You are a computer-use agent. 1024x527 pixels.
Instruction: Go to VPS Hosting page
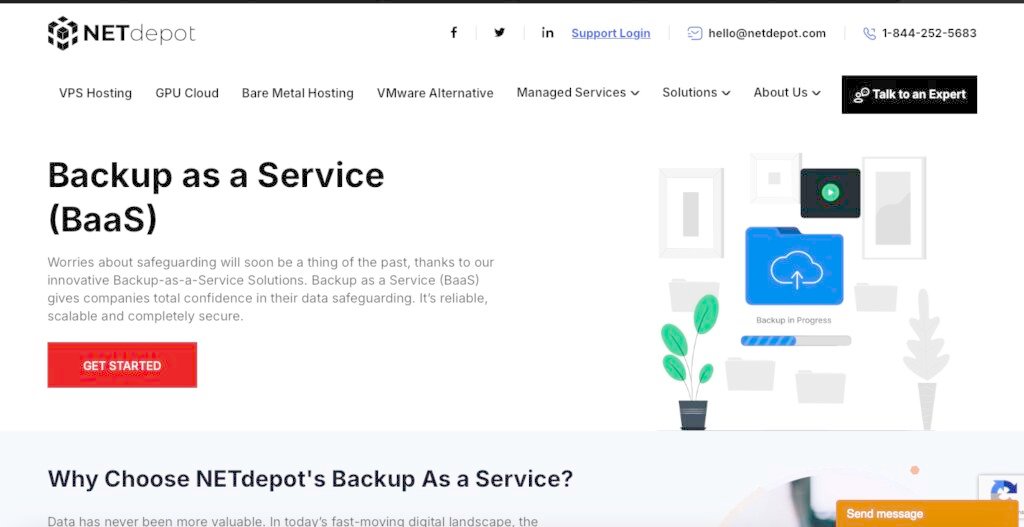pos(95,93)
